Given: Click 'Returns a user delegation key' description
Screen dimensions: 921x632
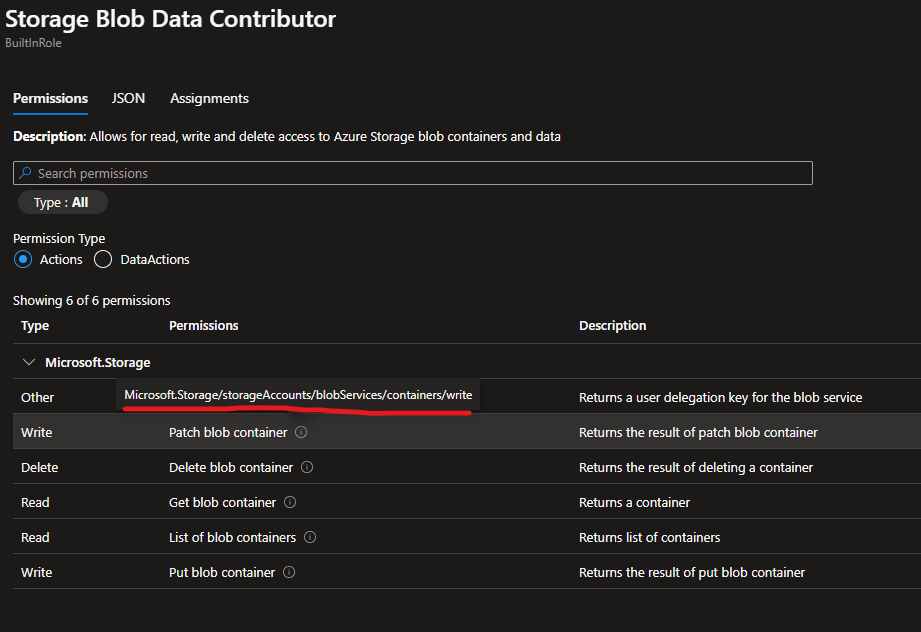Looking at the screenshot, I should click(x=720, y=398).
